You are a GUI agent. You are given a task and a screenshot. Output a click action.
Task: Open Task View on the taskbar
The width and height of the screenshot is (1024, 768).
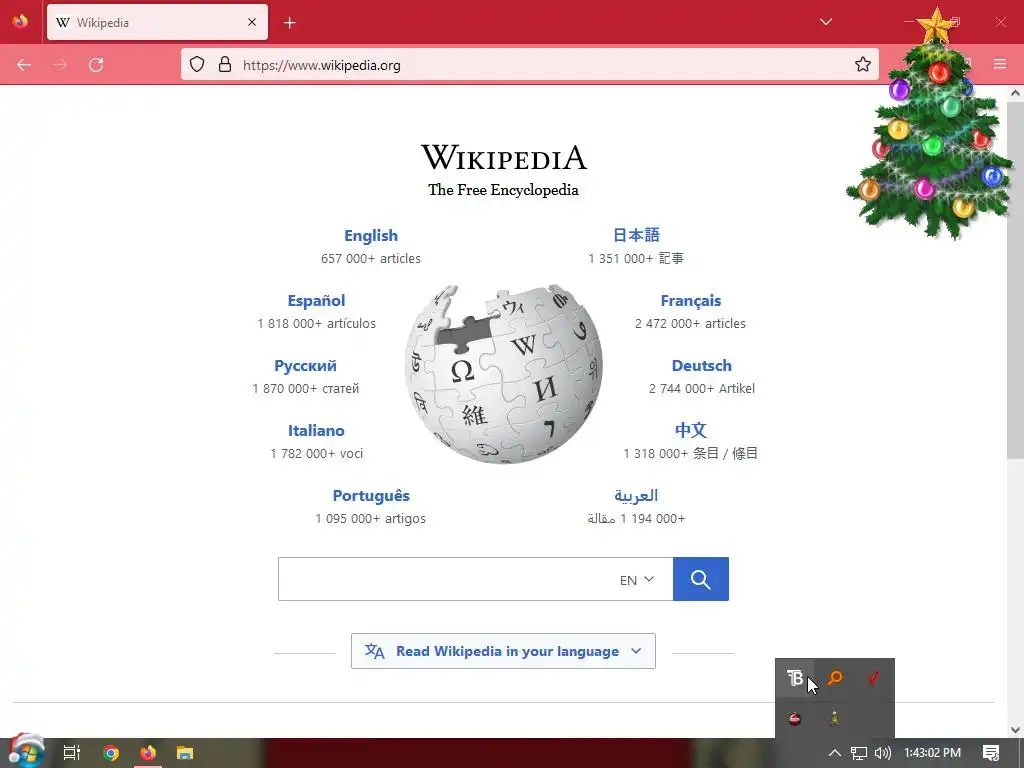pos(71,753)
